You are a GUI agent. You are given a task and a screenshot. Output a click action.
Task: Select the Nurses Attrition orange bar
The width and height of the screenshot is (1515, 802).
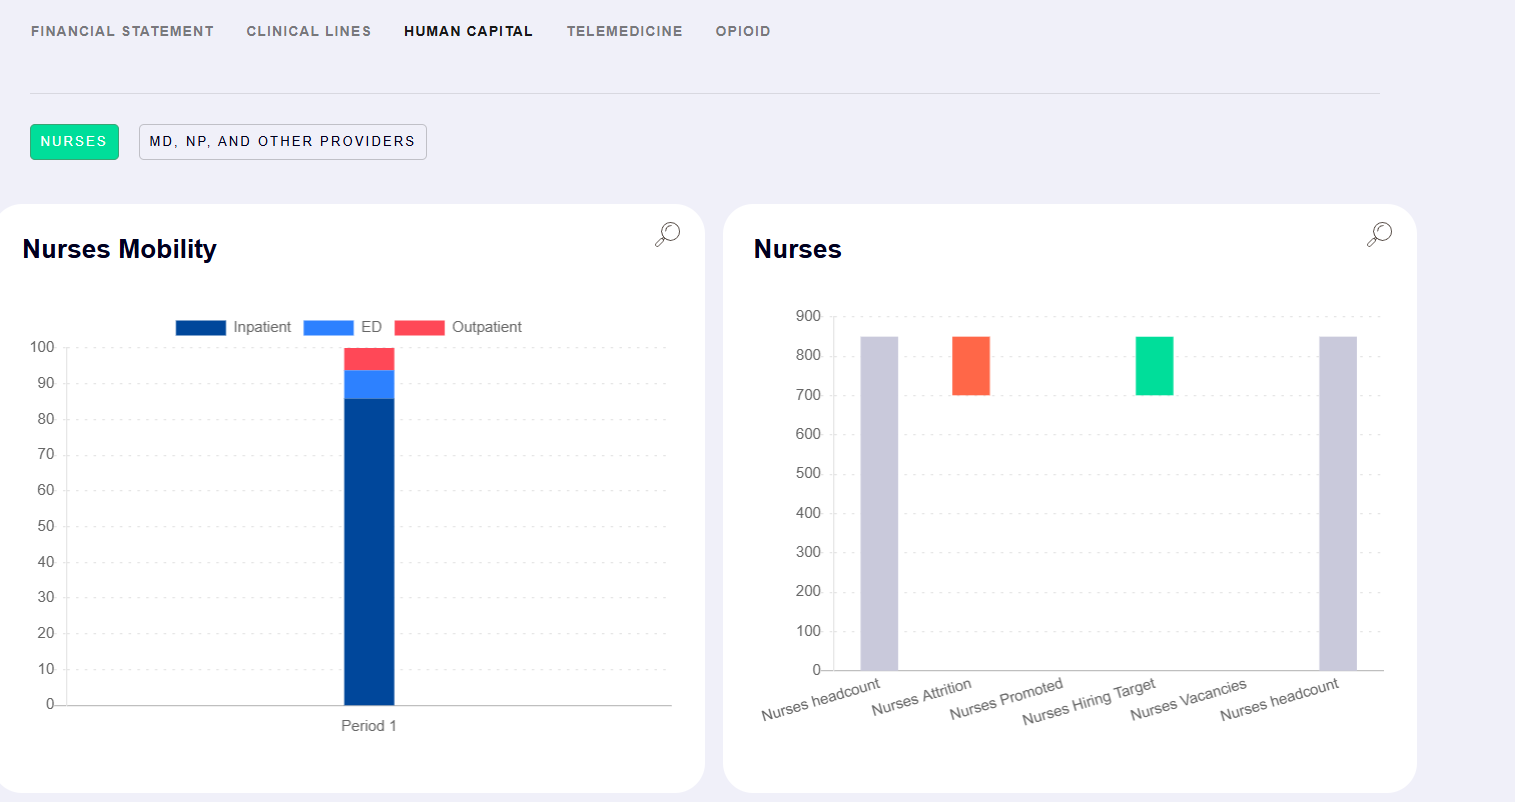(971, 366)
